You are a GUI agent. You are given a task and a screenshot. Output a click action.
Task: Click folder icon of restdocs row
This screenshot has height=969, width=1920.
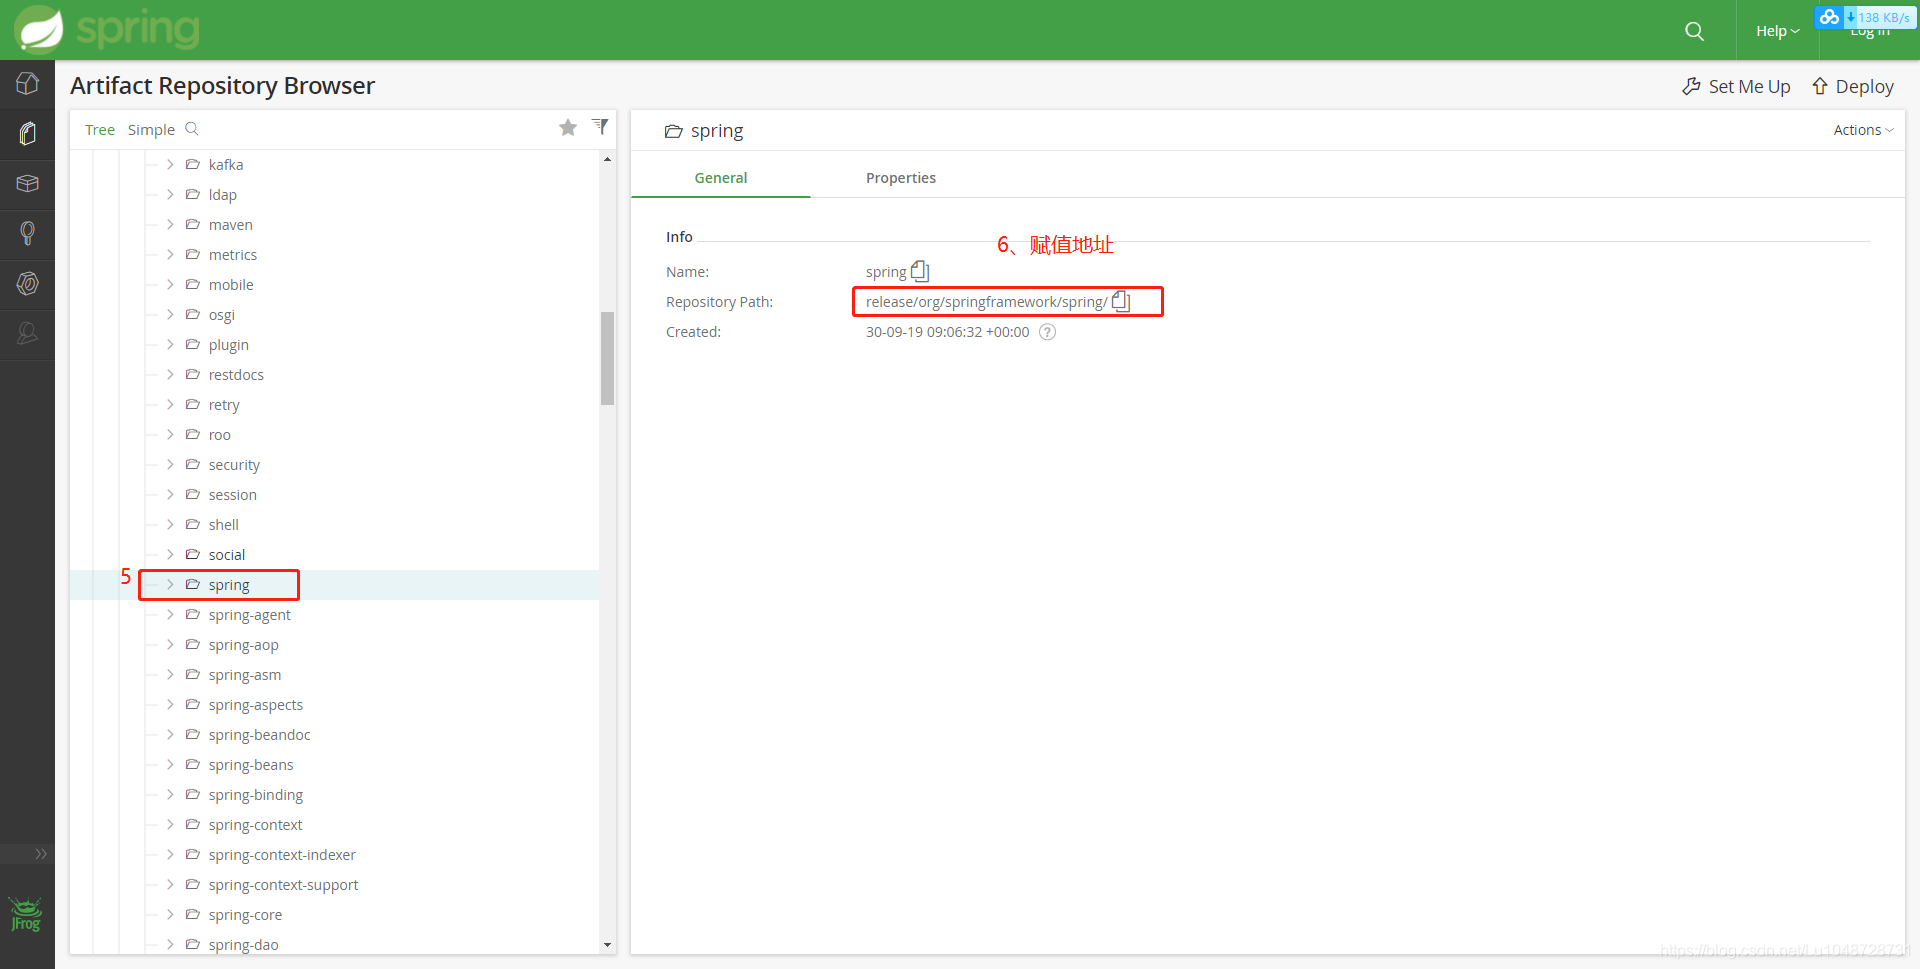click(x=193, y=374)
